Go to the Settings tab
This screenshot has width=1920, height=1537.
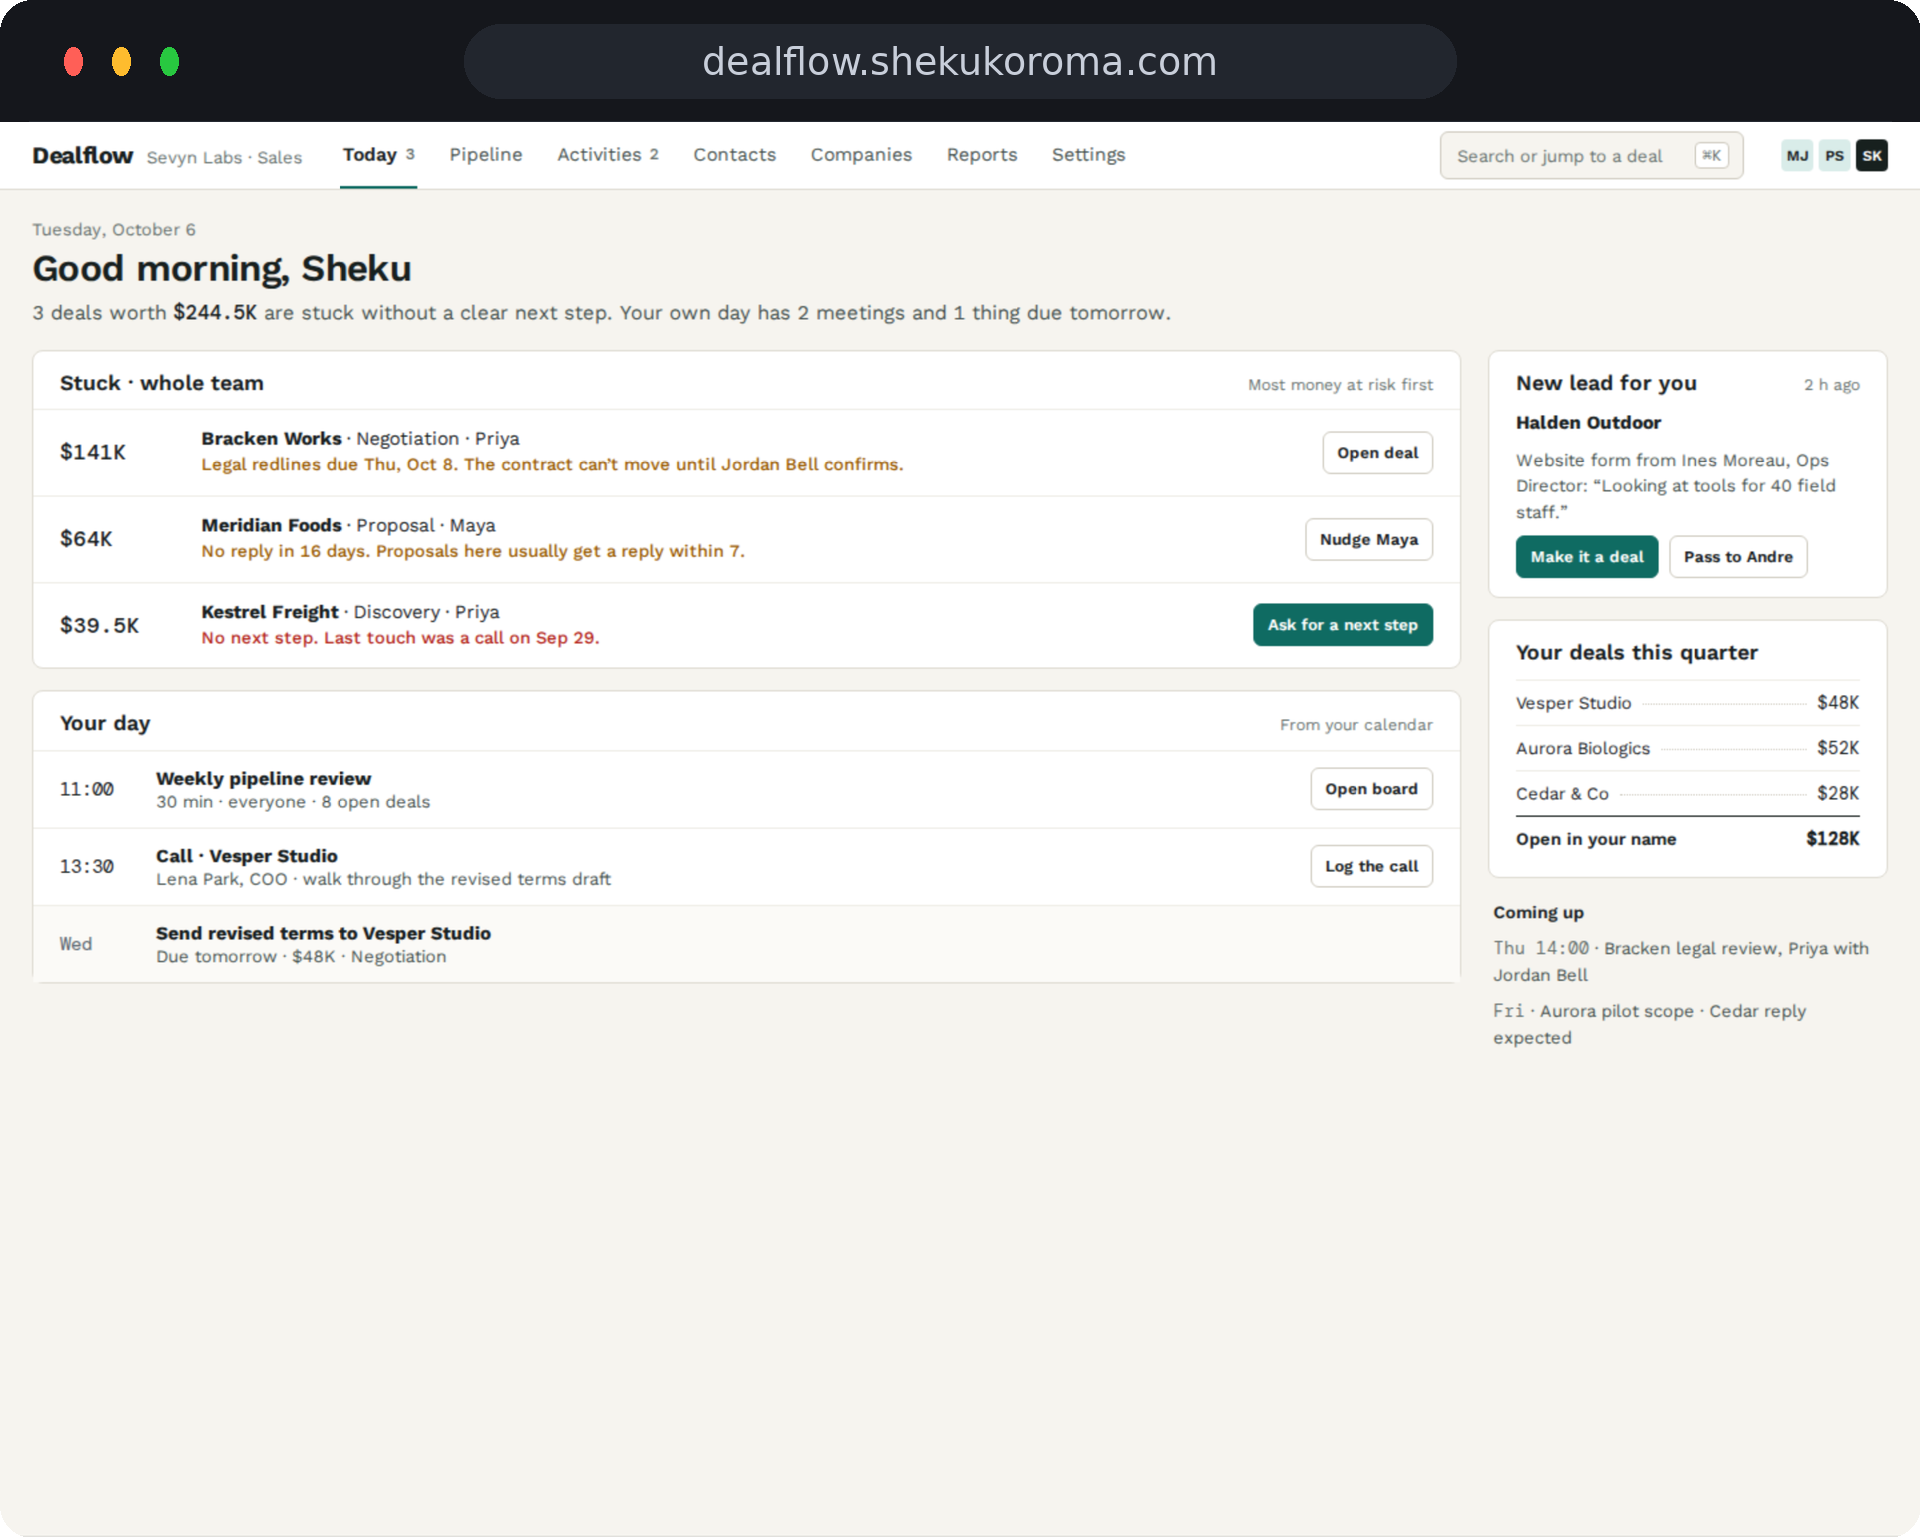(1088, 155)
